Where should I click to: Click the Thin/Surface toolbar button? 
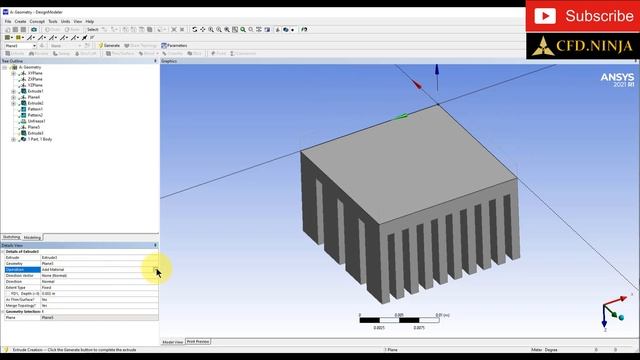coord(120,53)
